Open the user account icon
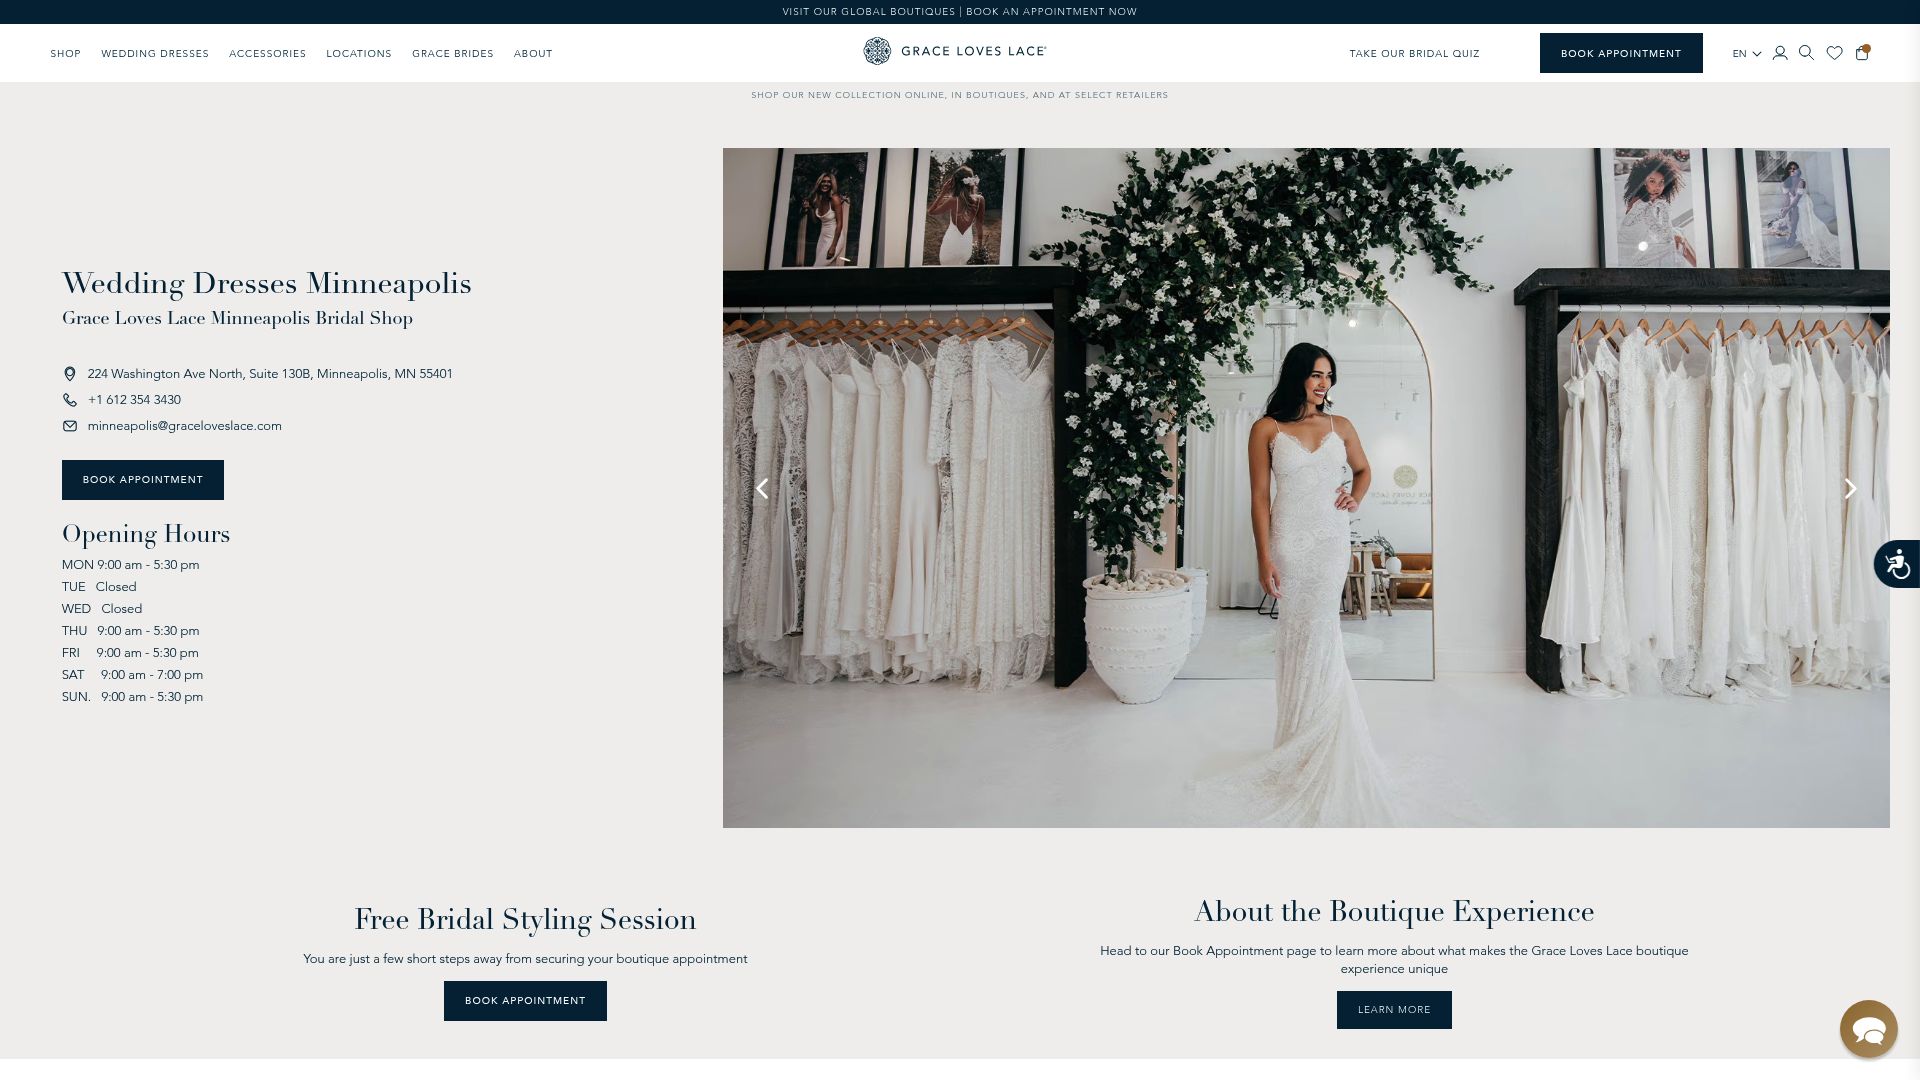This screenshot has width=1920, height=1080. click(x=1780, y=53)
